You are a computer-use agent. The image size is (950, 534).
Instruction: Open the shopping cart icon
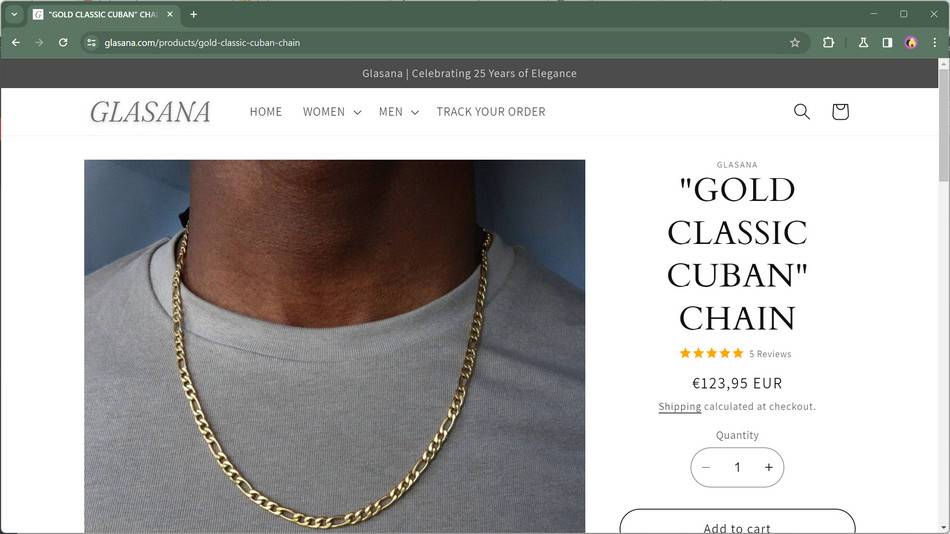pos(840,112)
